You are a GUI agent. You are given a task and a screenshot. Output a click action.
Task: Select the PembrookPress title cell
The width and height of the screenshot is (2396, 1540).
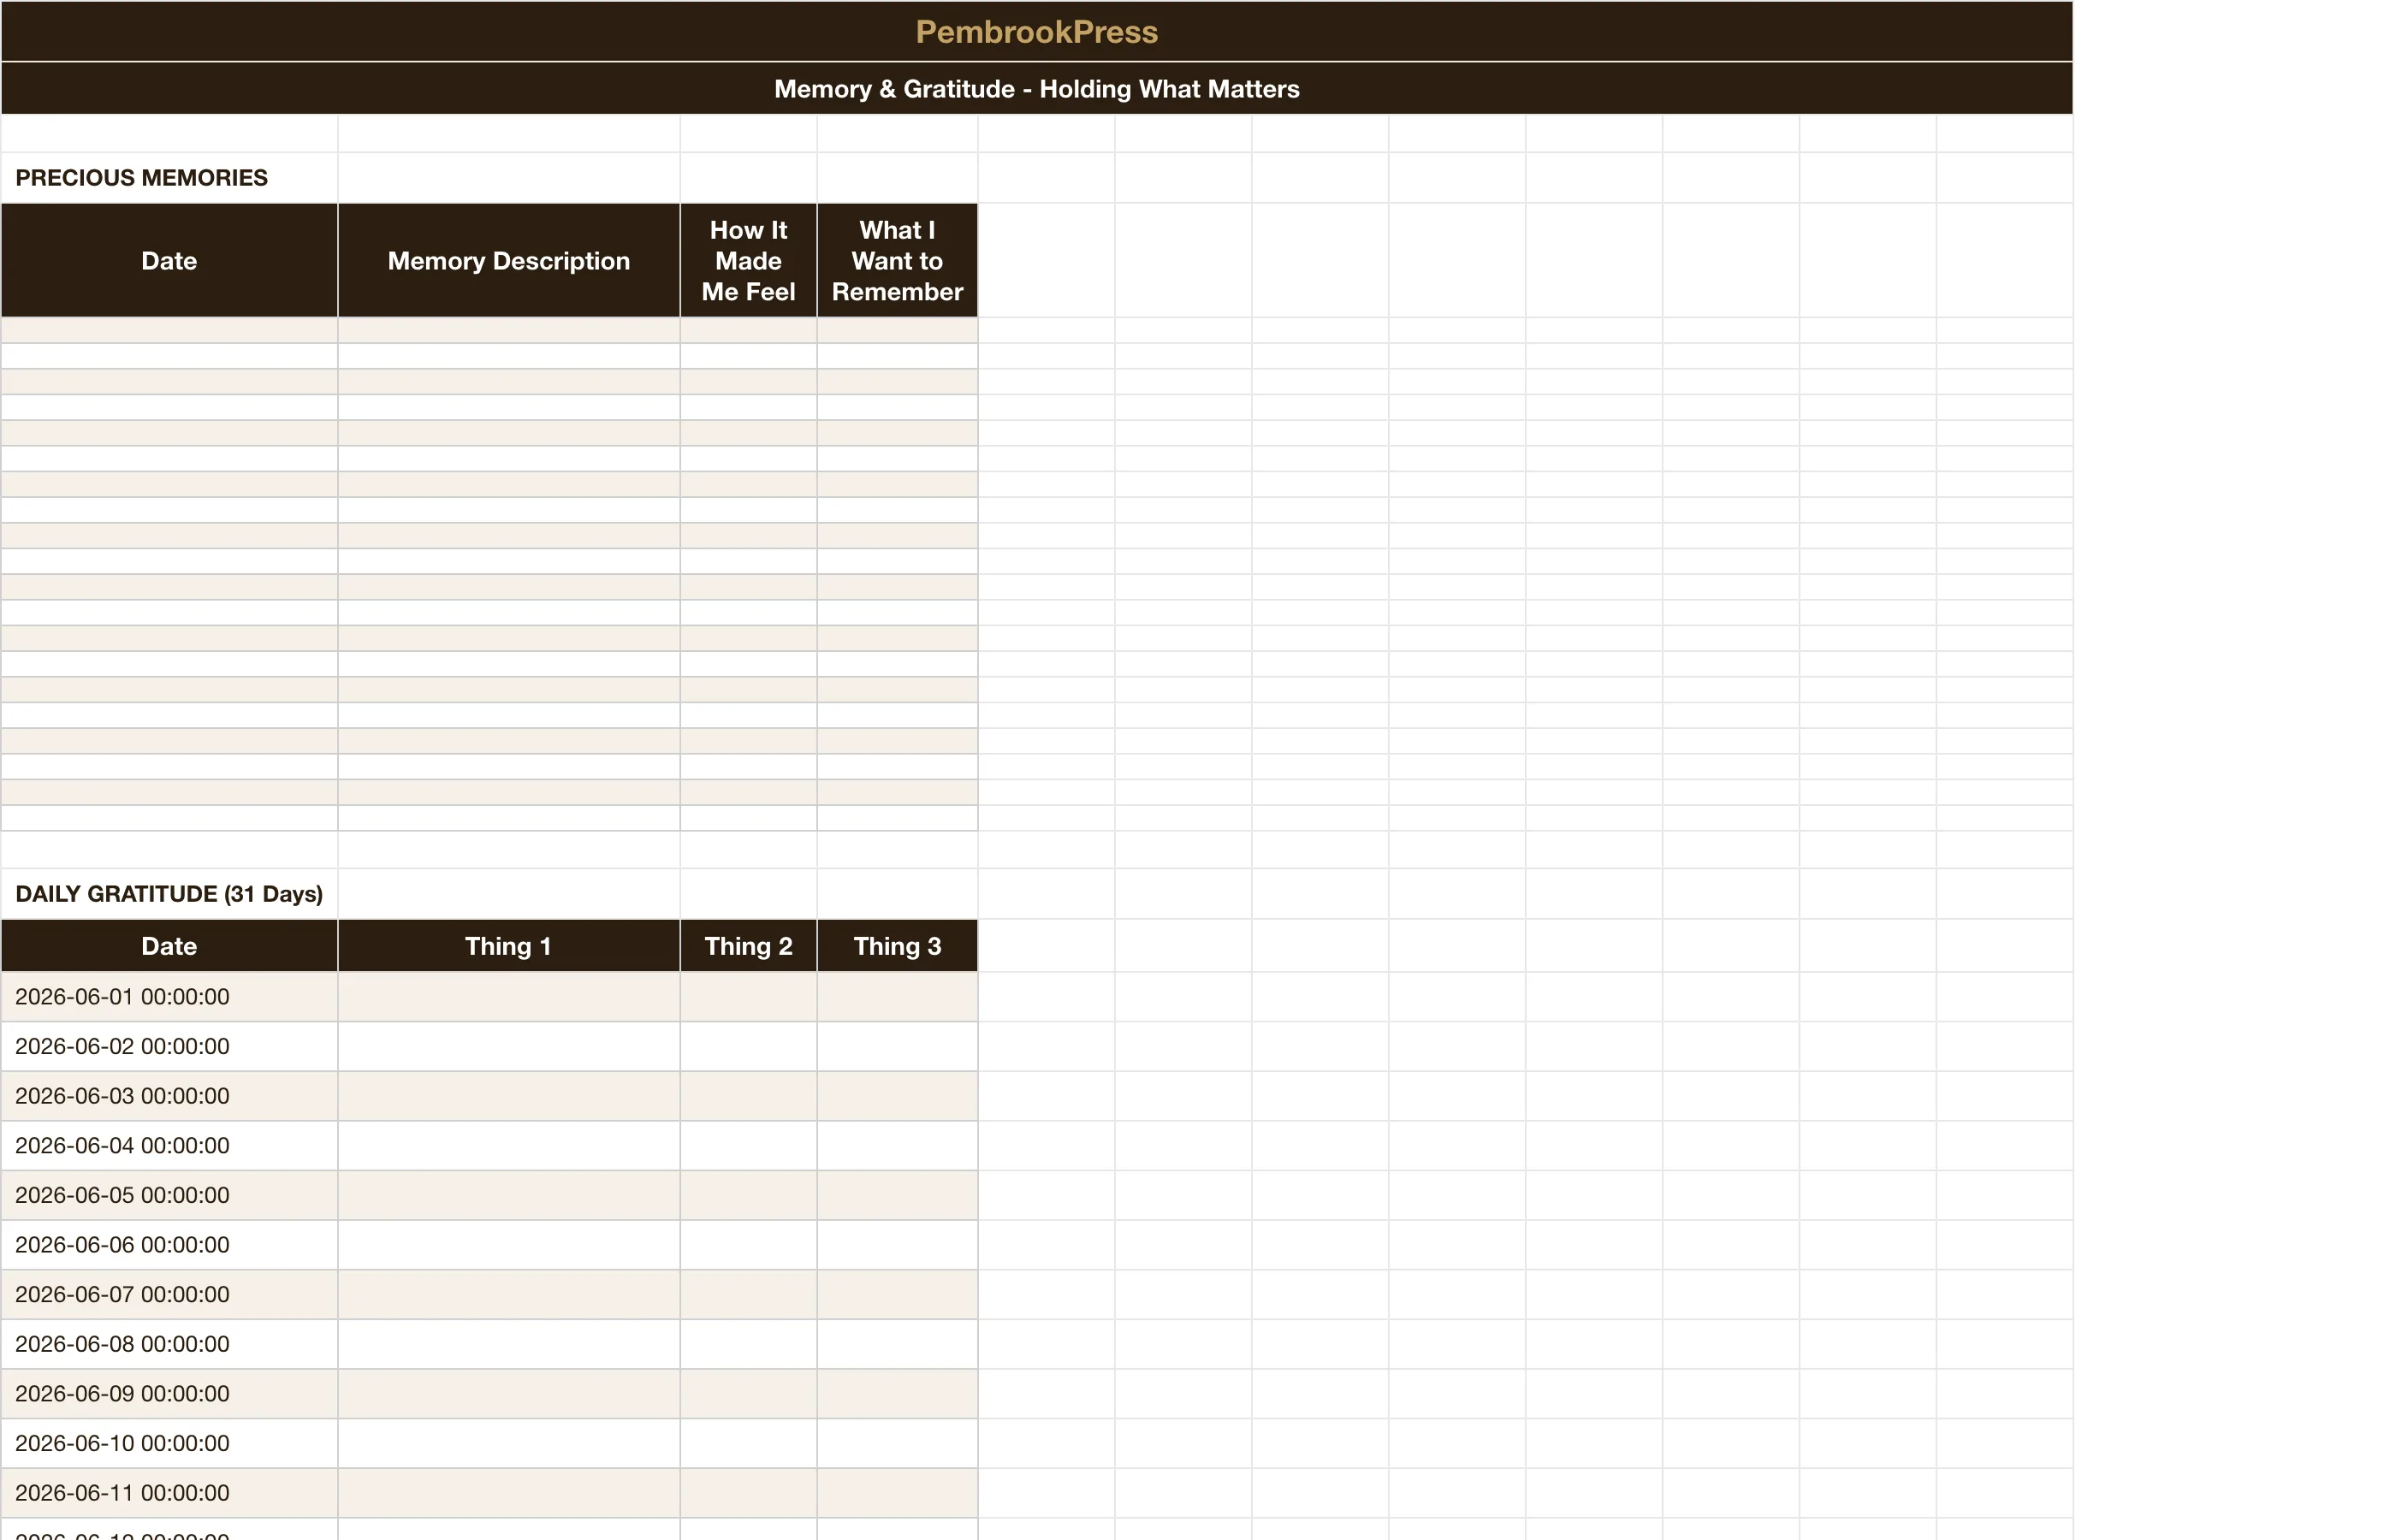click(x=1036, y=32)
